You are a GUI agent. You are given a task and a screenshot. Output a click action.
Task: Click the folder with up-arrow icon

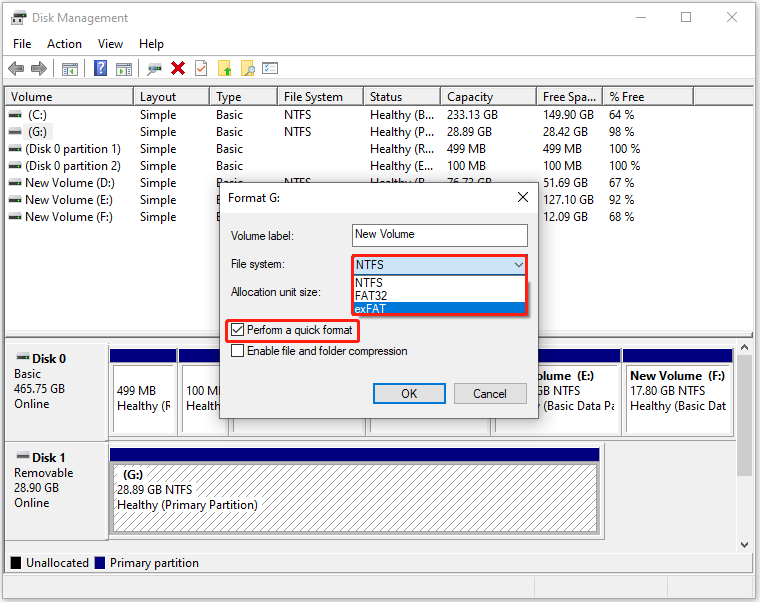(224, 68)
